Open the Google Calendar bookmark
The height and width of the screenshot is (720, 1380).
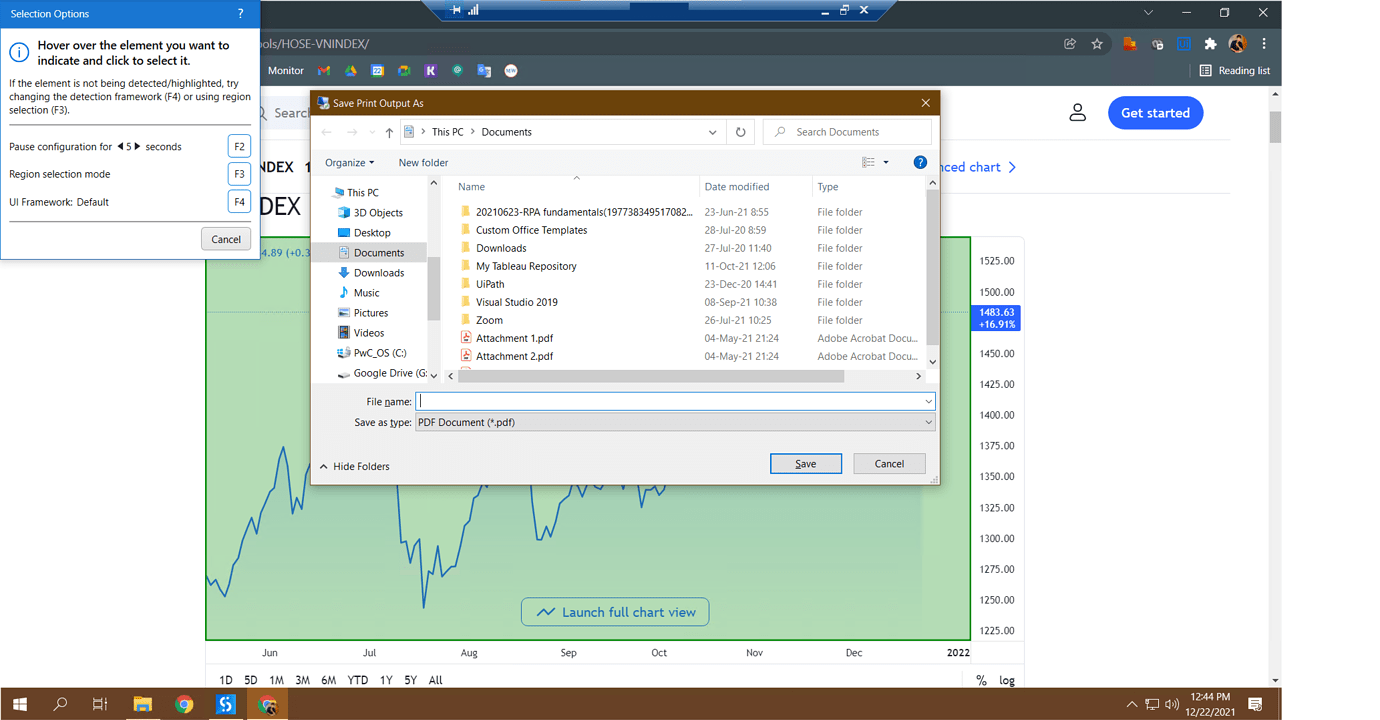(378, 70)
